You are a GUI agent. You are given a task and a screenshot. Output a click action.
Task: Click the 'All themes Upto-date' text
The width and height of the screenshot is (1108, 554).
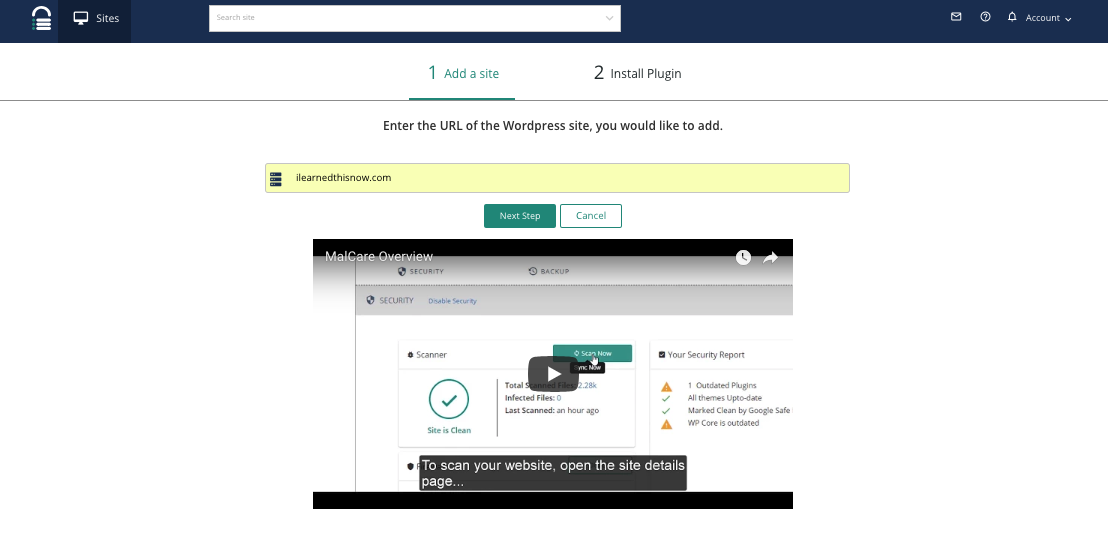pyautogui.click(x=725, y=399)
